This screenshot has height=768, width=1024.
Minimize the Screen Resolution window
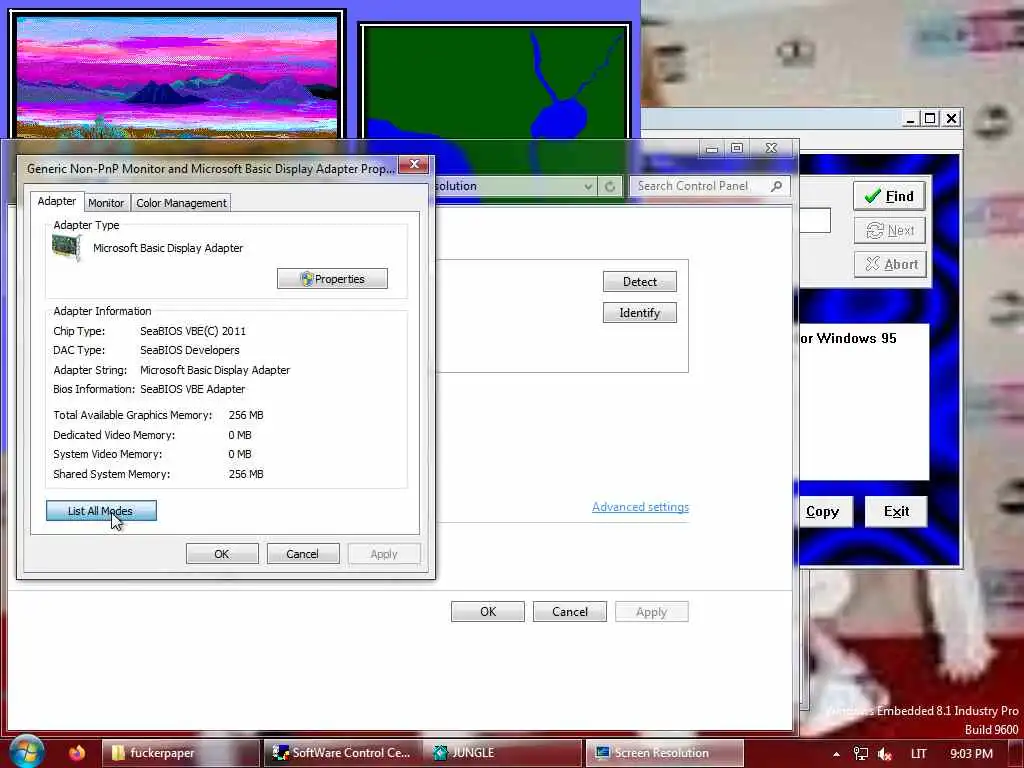click(712, 149)
